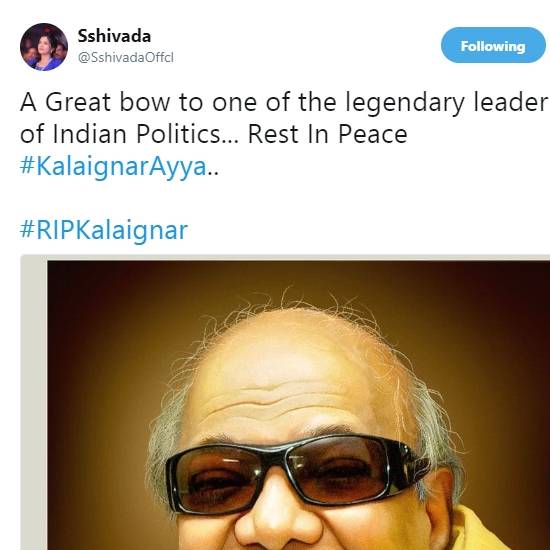Click the grey left border of the photo card
The height and width of the screenshot is (550, 550).
(34, 403)
